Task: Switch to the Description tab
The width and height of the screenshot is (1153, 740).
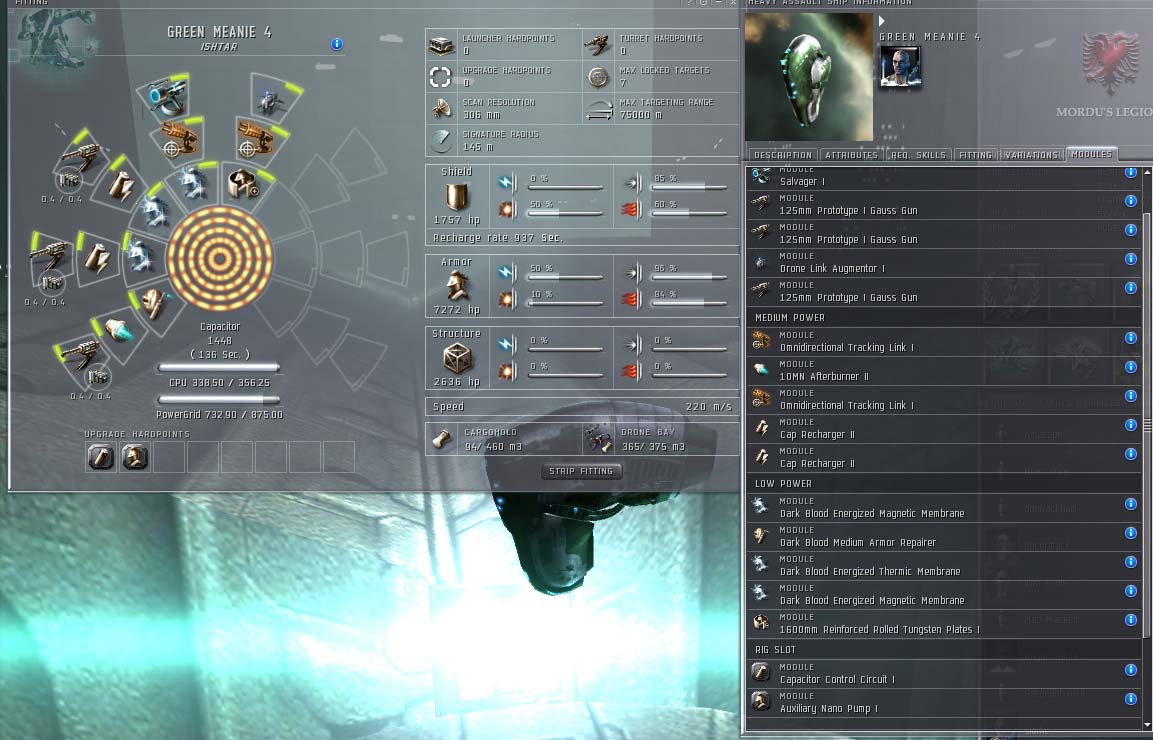Action: tap(783, 155)
